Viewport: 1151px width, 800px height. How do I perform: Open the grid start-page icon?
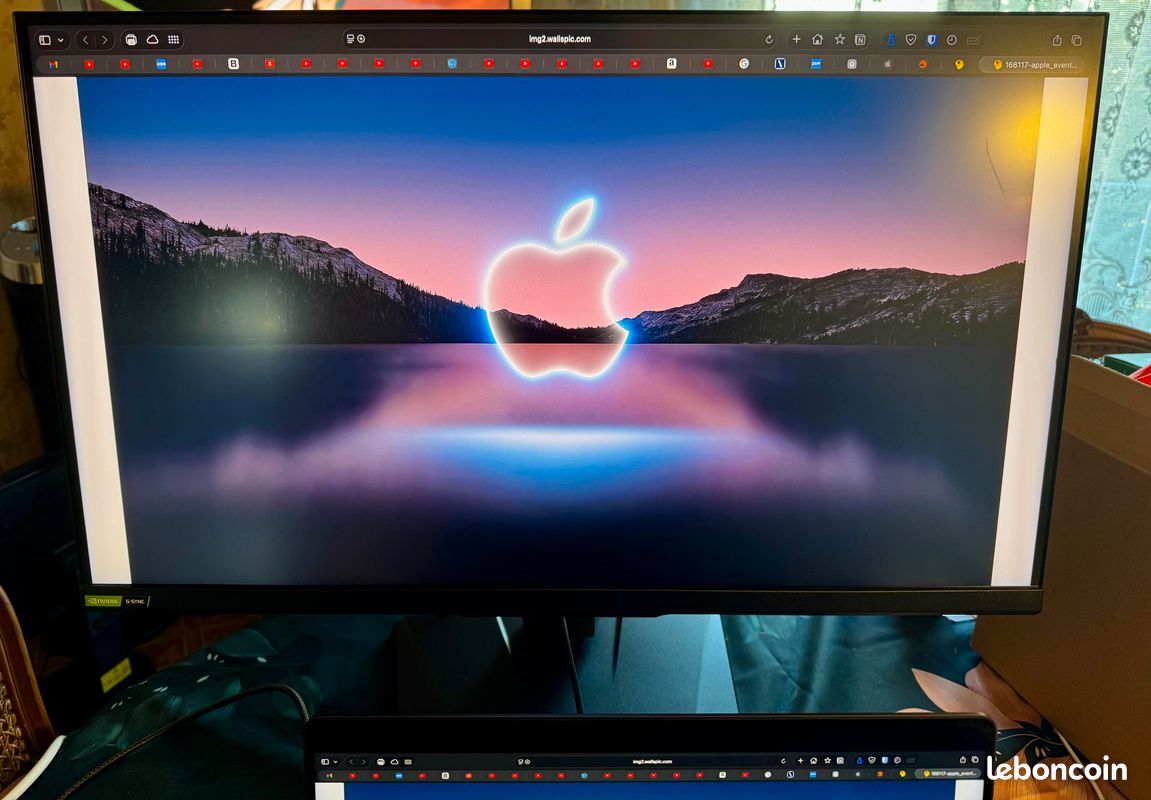click(x=174, y=40)
